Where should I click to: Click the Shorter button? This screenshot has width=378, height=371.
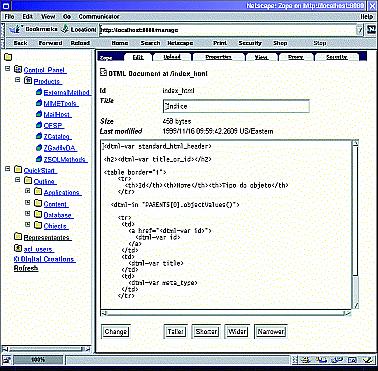pyautogui.click(x=206, y=332)
